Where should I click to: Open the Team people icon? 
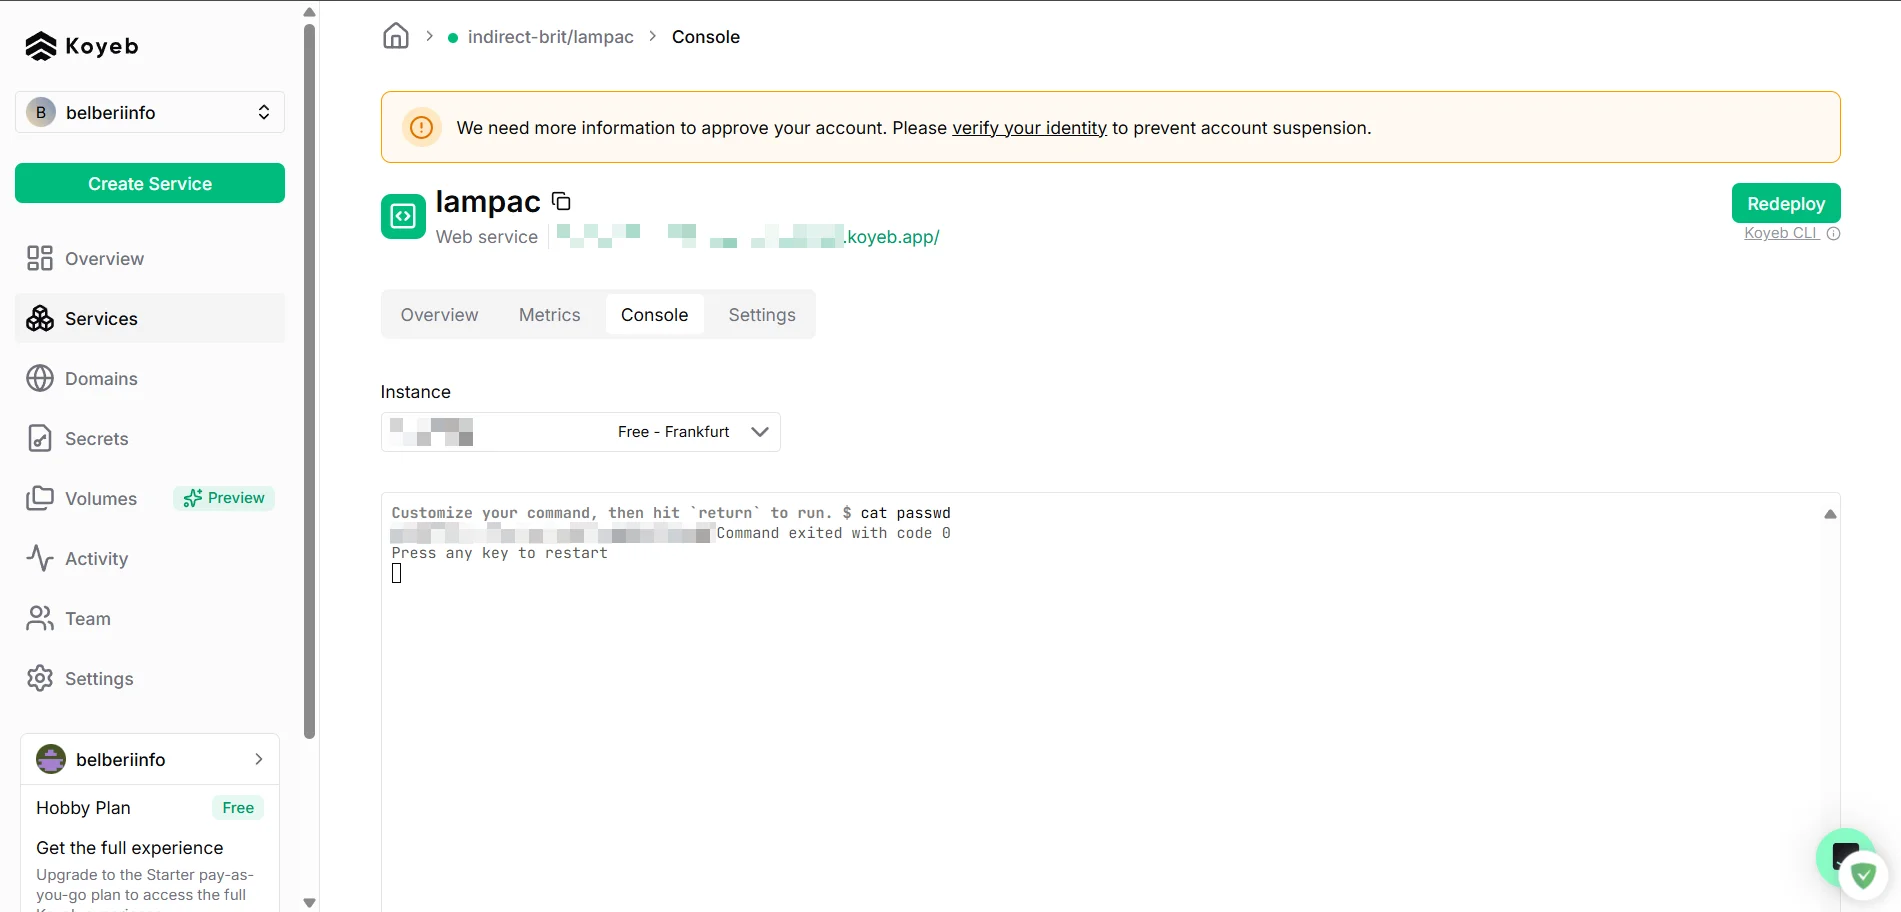click(x=40, y=619)
